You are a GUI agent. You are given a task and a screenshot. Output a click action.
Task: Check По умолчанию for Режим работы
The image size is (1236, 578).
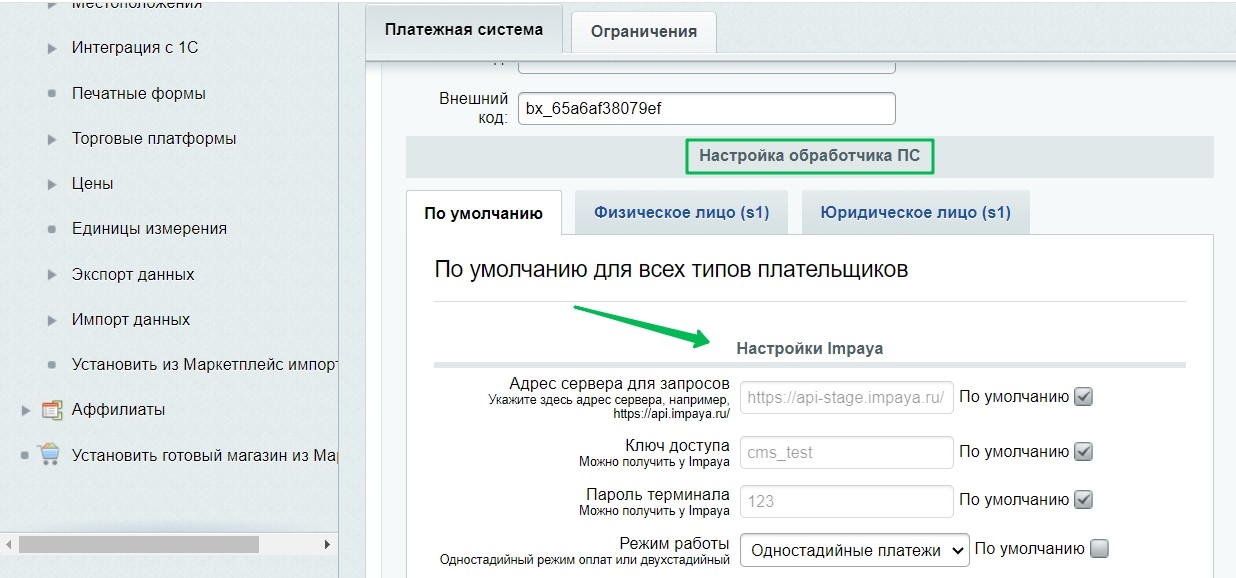(1099, 549)
